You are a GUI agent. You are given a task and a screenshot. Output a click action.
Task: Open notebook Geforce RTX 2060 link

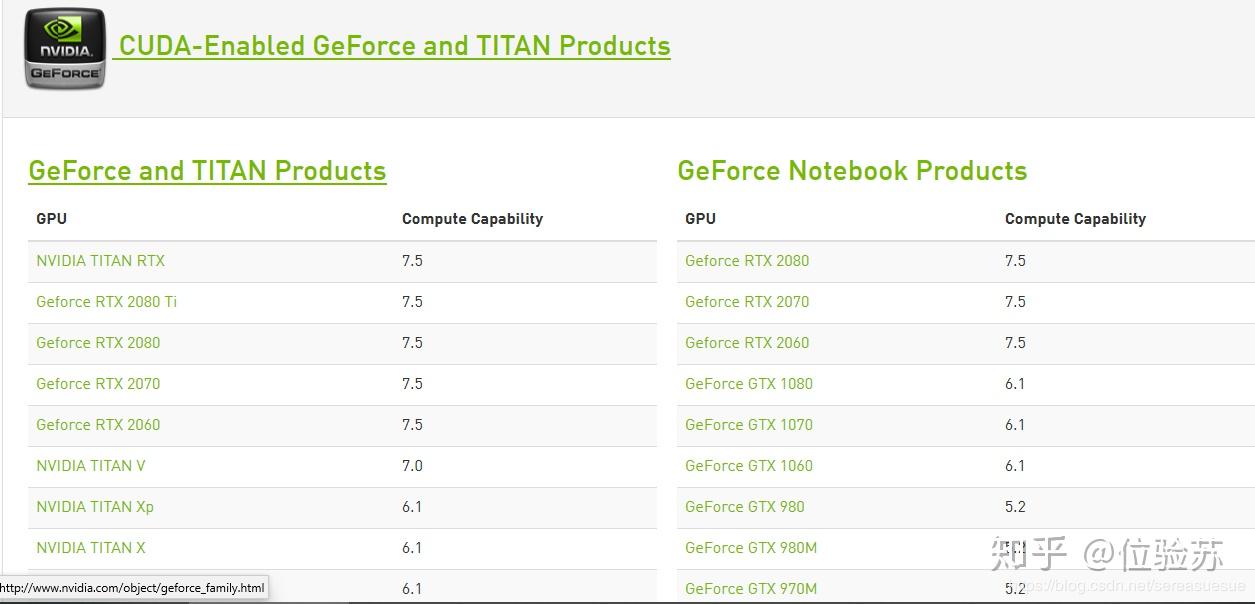747,343
